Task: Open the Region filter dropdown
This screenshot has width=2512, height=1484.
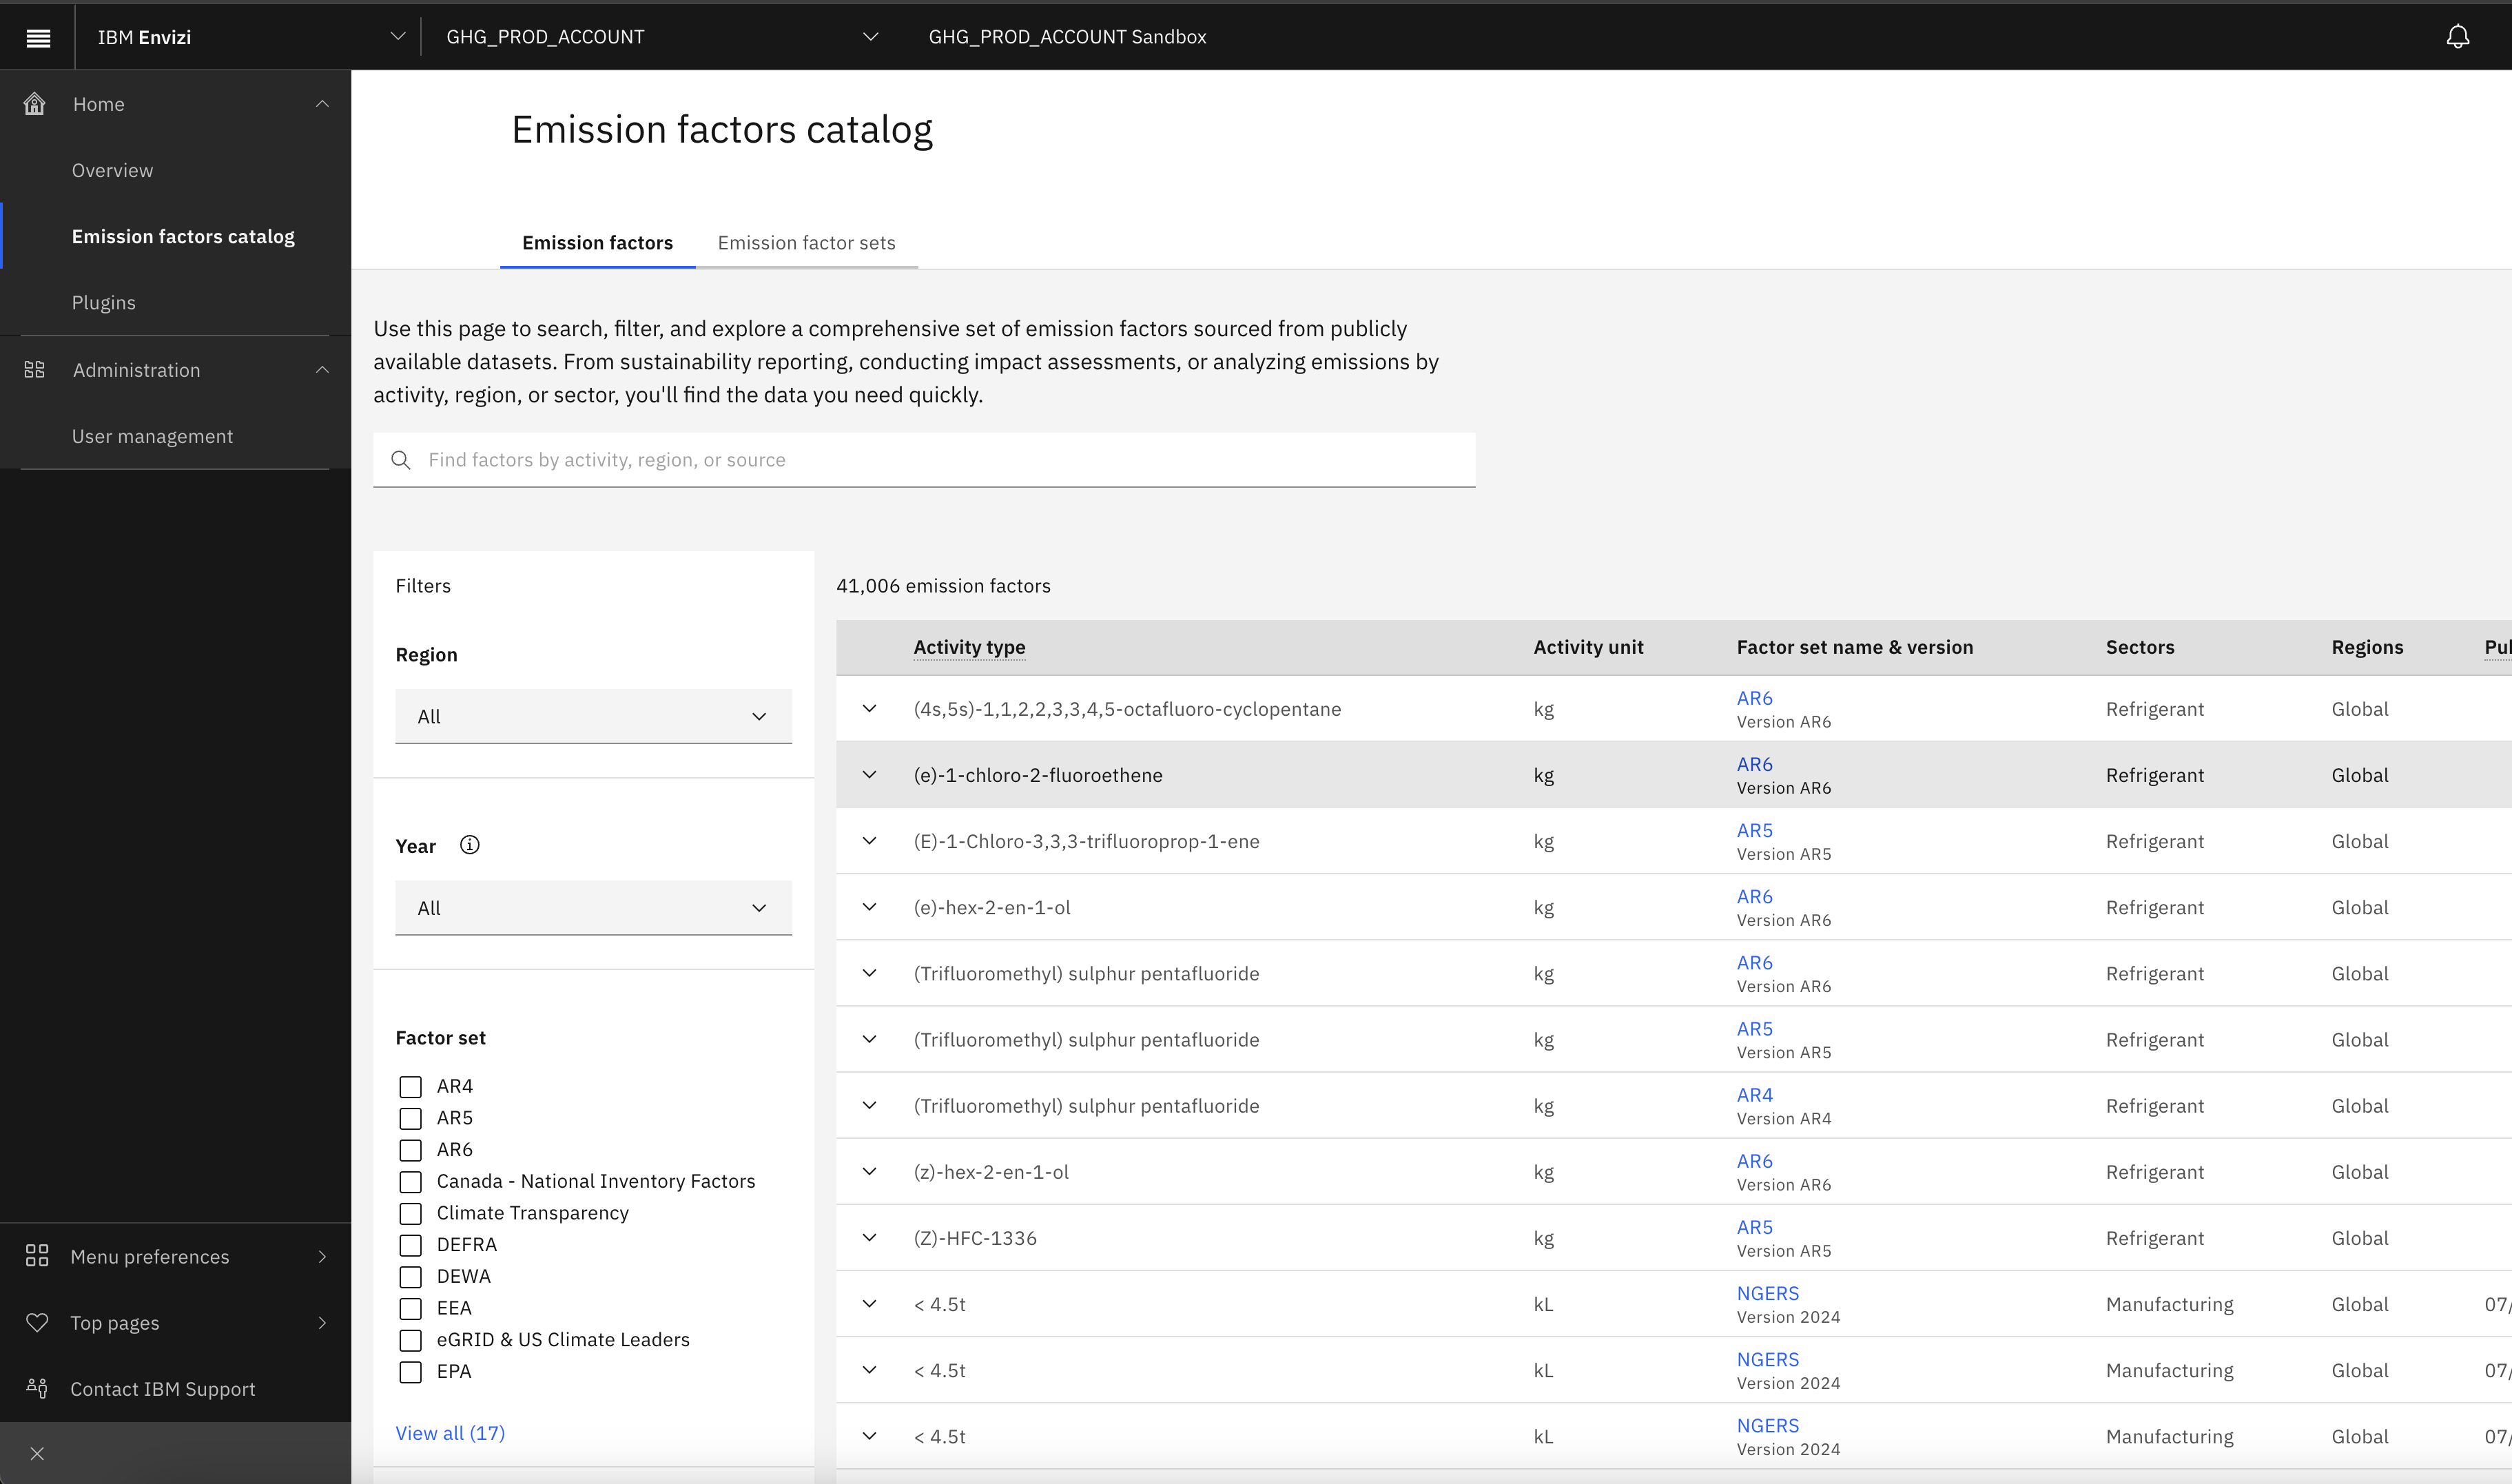Action: (593, 716)
